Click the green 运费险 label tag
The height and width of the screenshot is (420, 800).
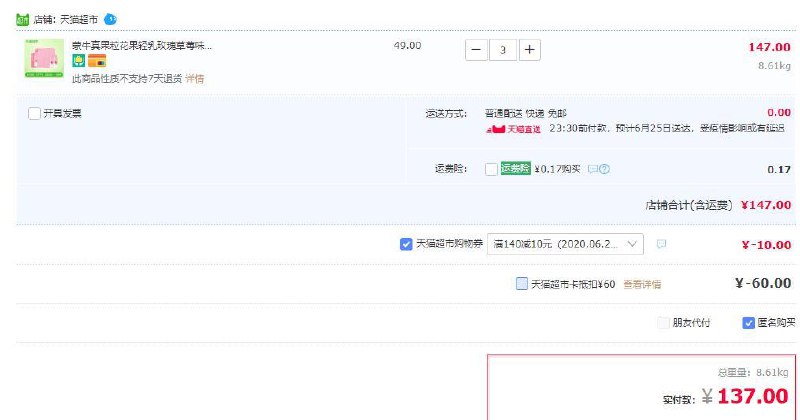click(515, 168)
